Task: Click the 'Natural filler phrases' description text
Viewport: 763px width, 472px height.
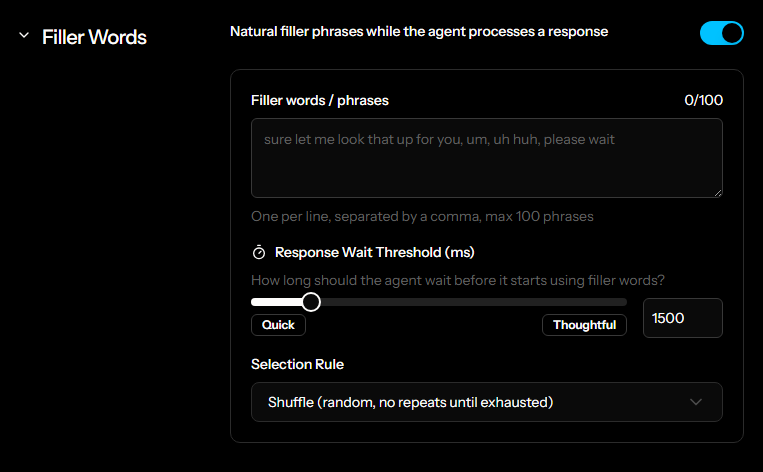Action: click(418, 32)
